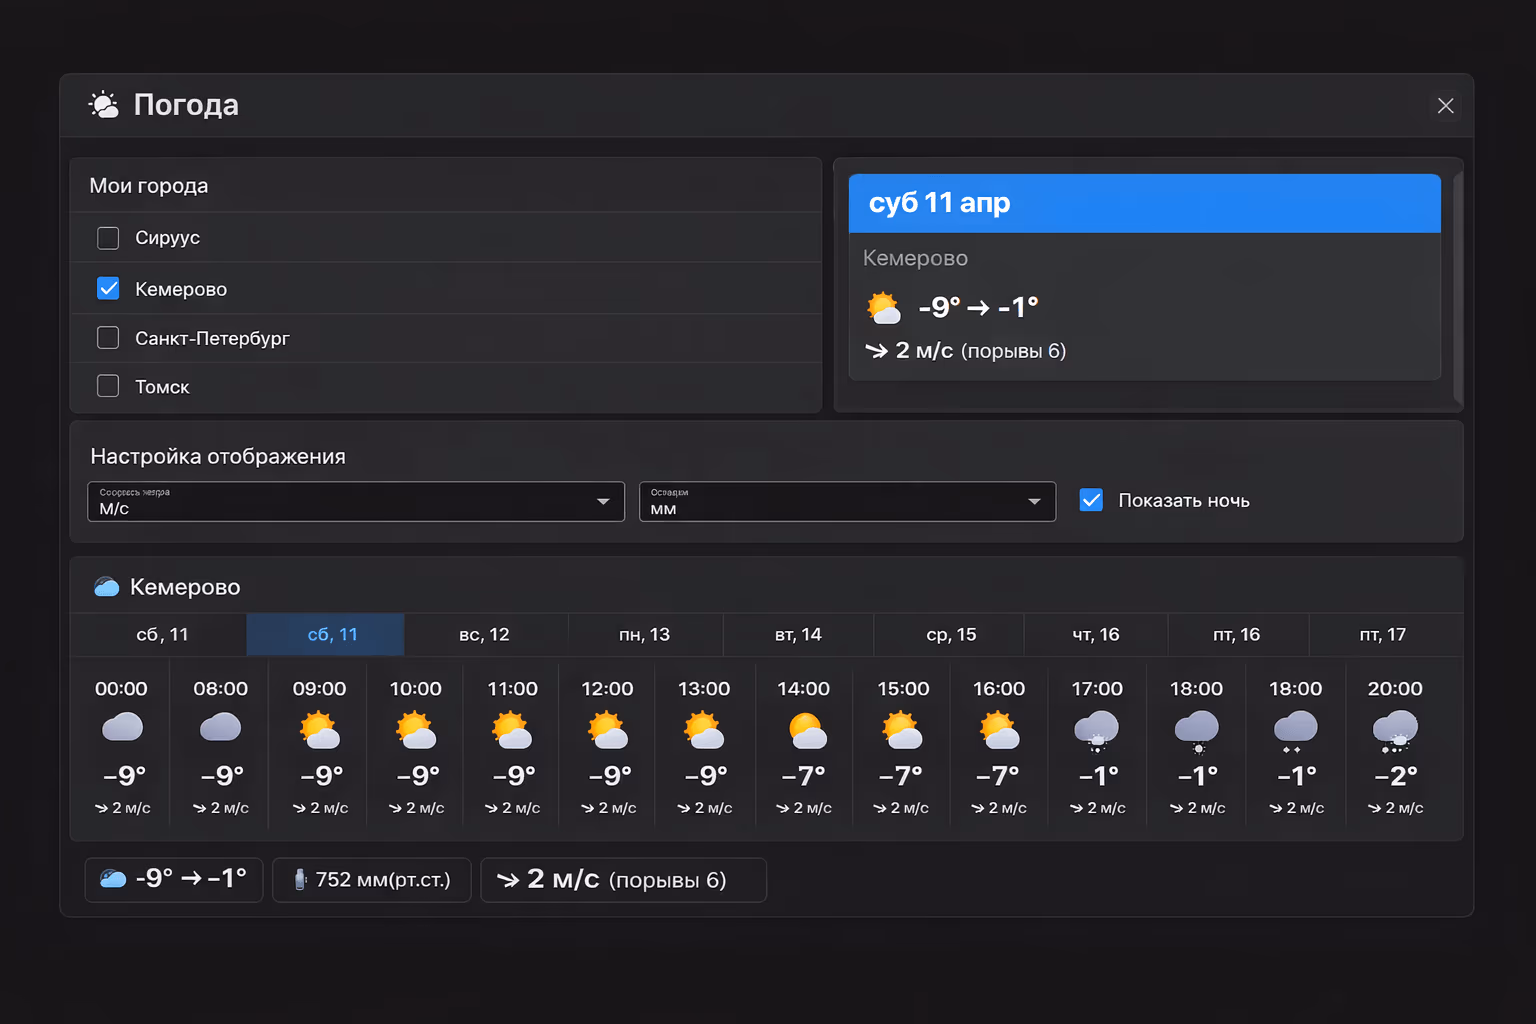Open the ср, 15 day tab
Viewport: 1536px width, 1024px height.
pyautogui.click(x=950, y=635)
